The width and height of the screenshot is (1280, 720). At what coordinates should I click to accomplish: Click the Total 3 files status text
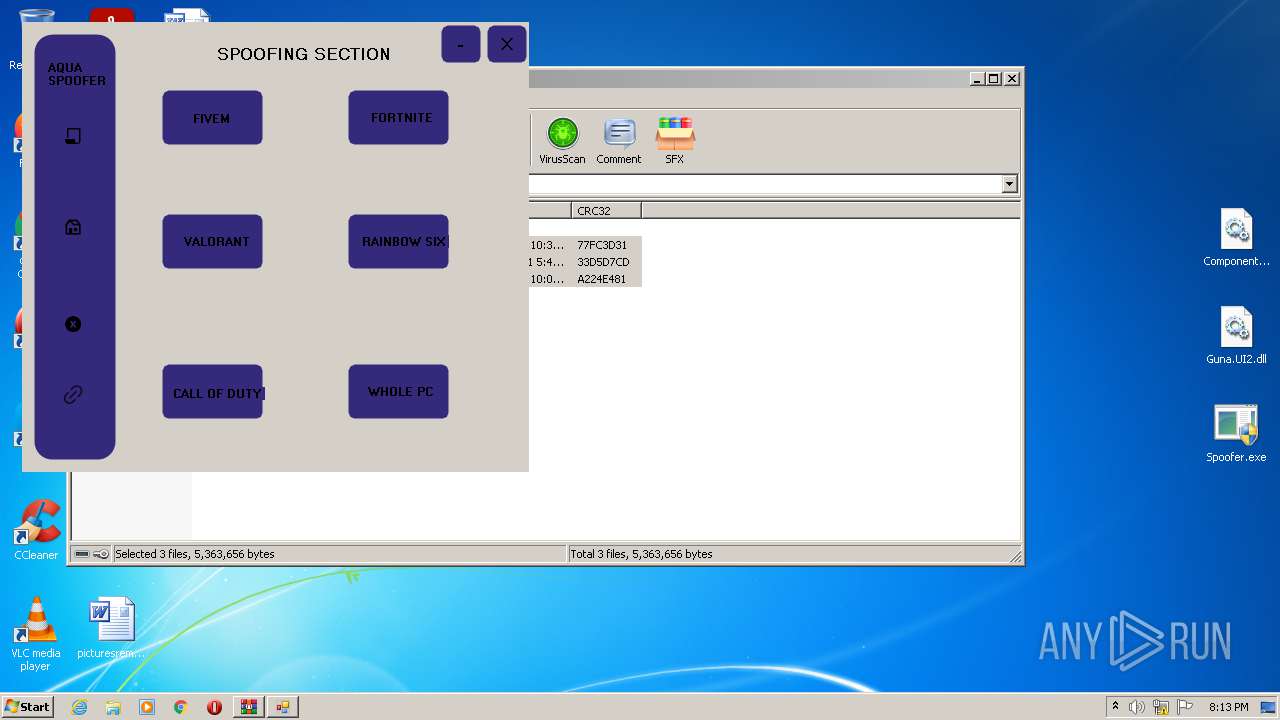click(641, 554)
